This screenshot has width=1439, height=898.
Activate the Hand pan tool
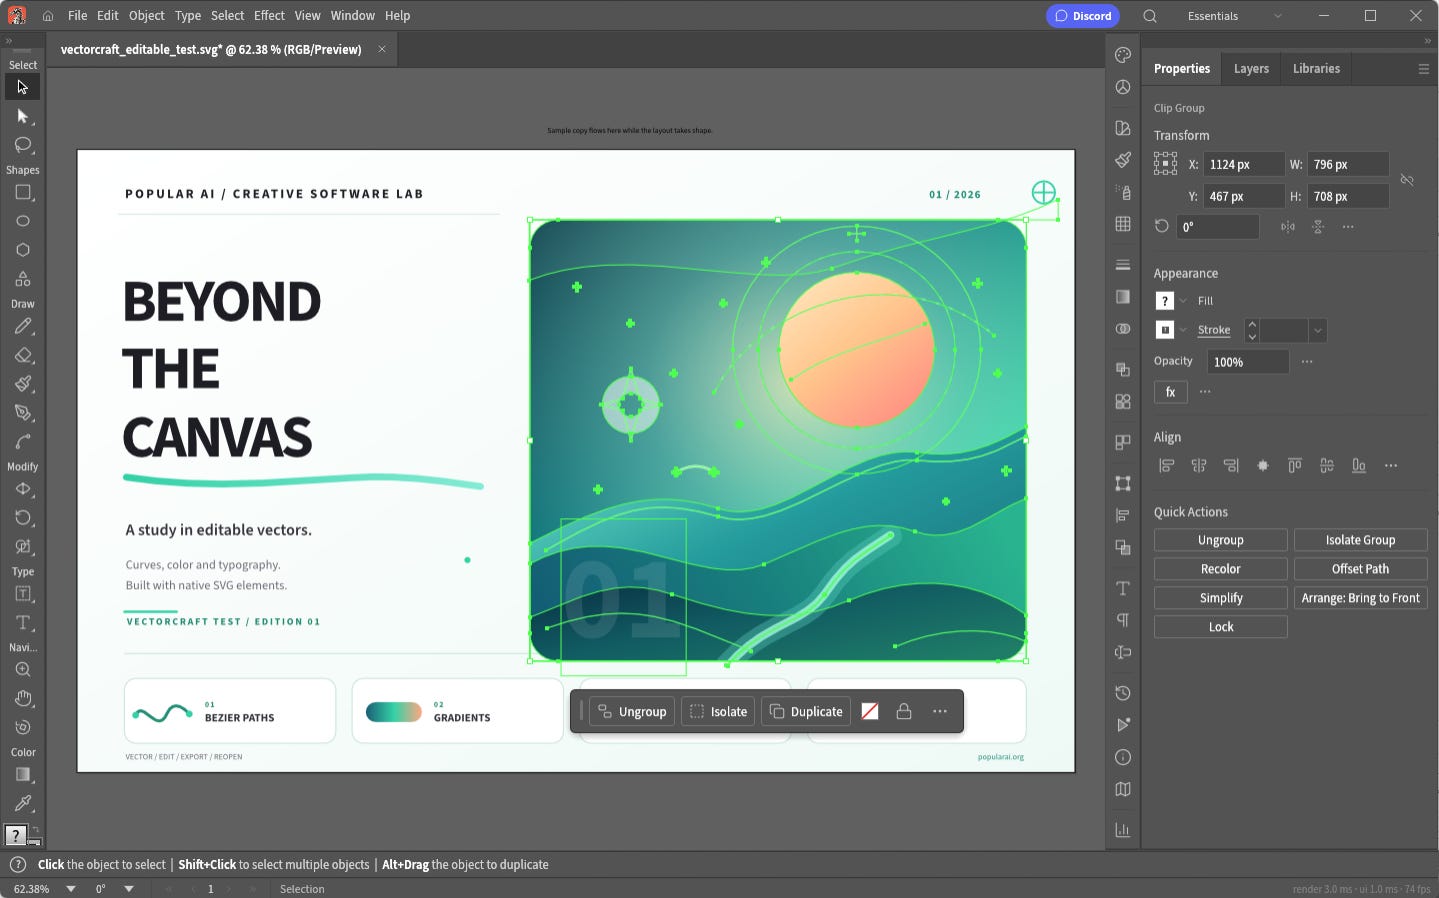pos(23,698)
